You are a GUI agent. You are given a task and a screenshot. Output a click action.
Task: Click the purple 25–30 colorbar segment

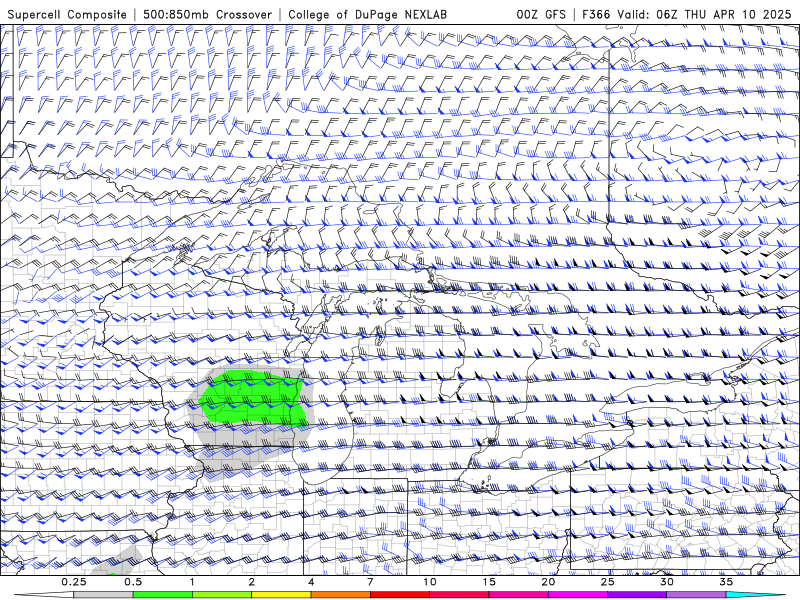pyautogui.click(x=637, y=595)
